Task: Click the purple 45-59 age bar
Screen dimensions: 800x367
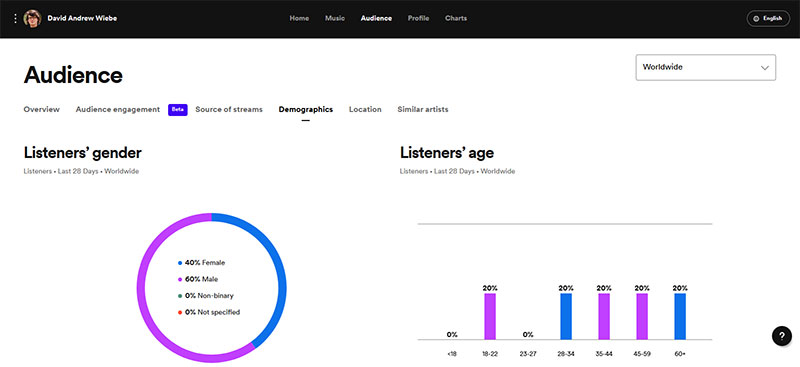Action: coord(642,316)
